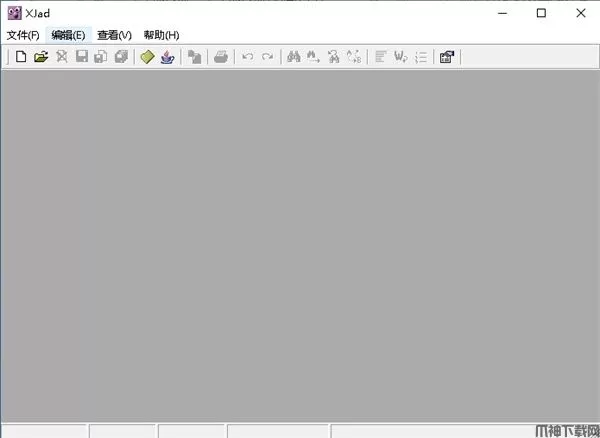Open the 文件(F) menu
The height and width of the screenshot is (438, 600).
23,35
